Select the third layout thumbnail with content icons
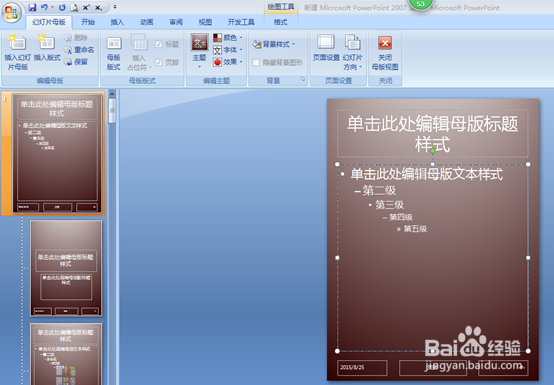554x385 pixels. coord(66,354)
